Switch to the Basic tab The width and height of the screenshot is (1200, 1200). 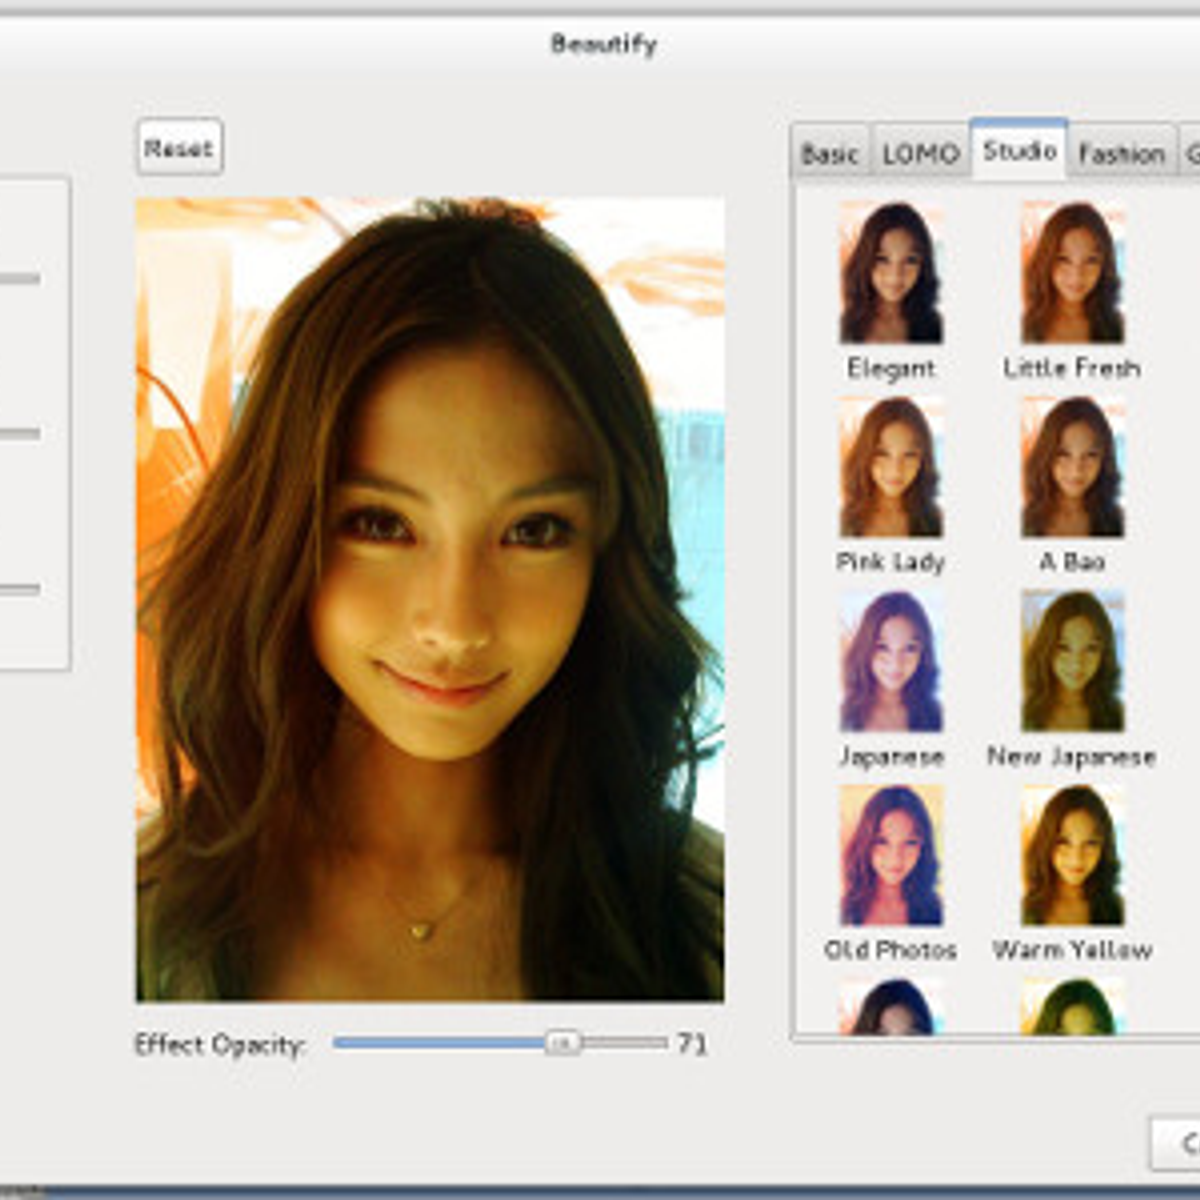coord(830,154)
